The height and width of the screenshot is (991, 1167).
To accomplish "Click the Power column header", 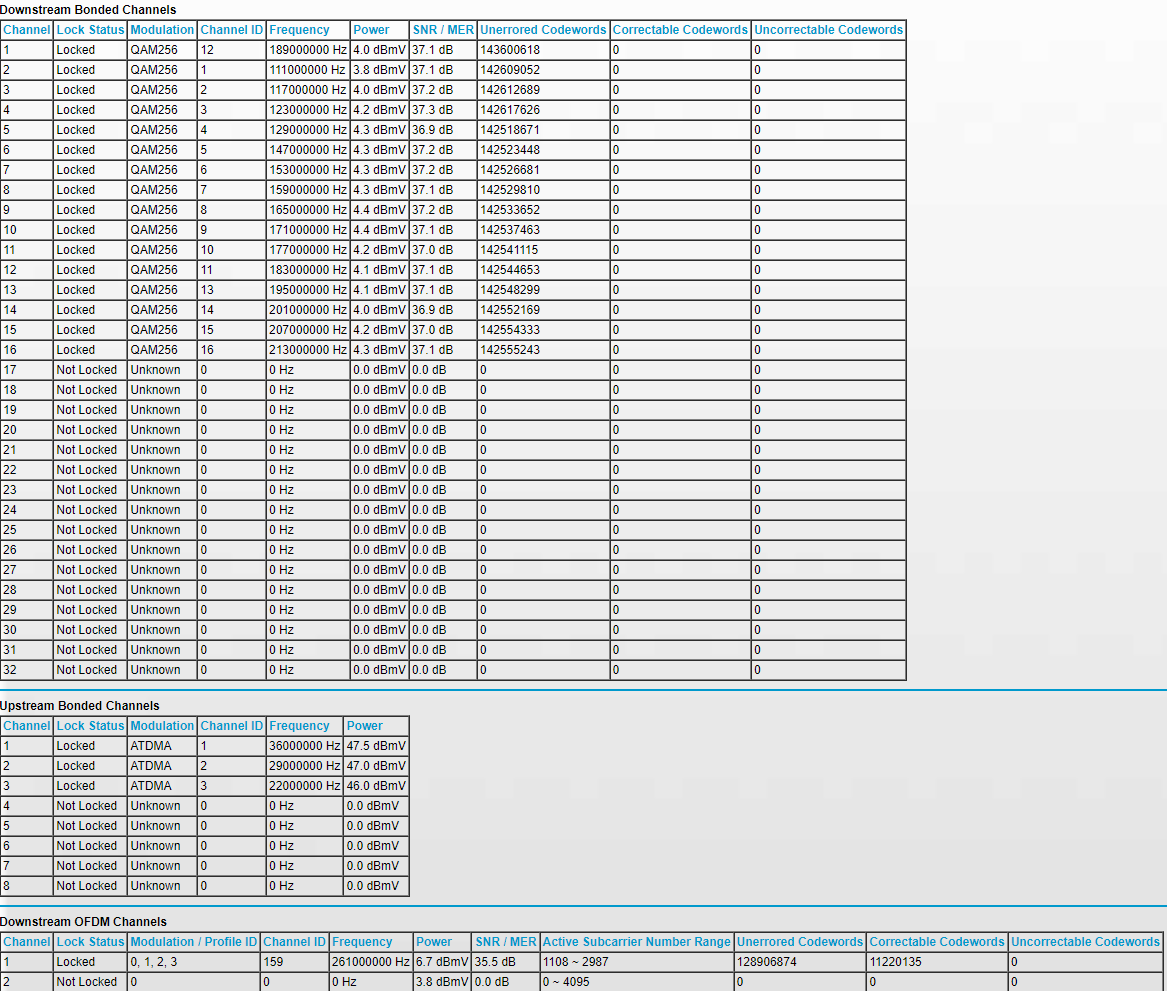I will click(x=369, y=29).
